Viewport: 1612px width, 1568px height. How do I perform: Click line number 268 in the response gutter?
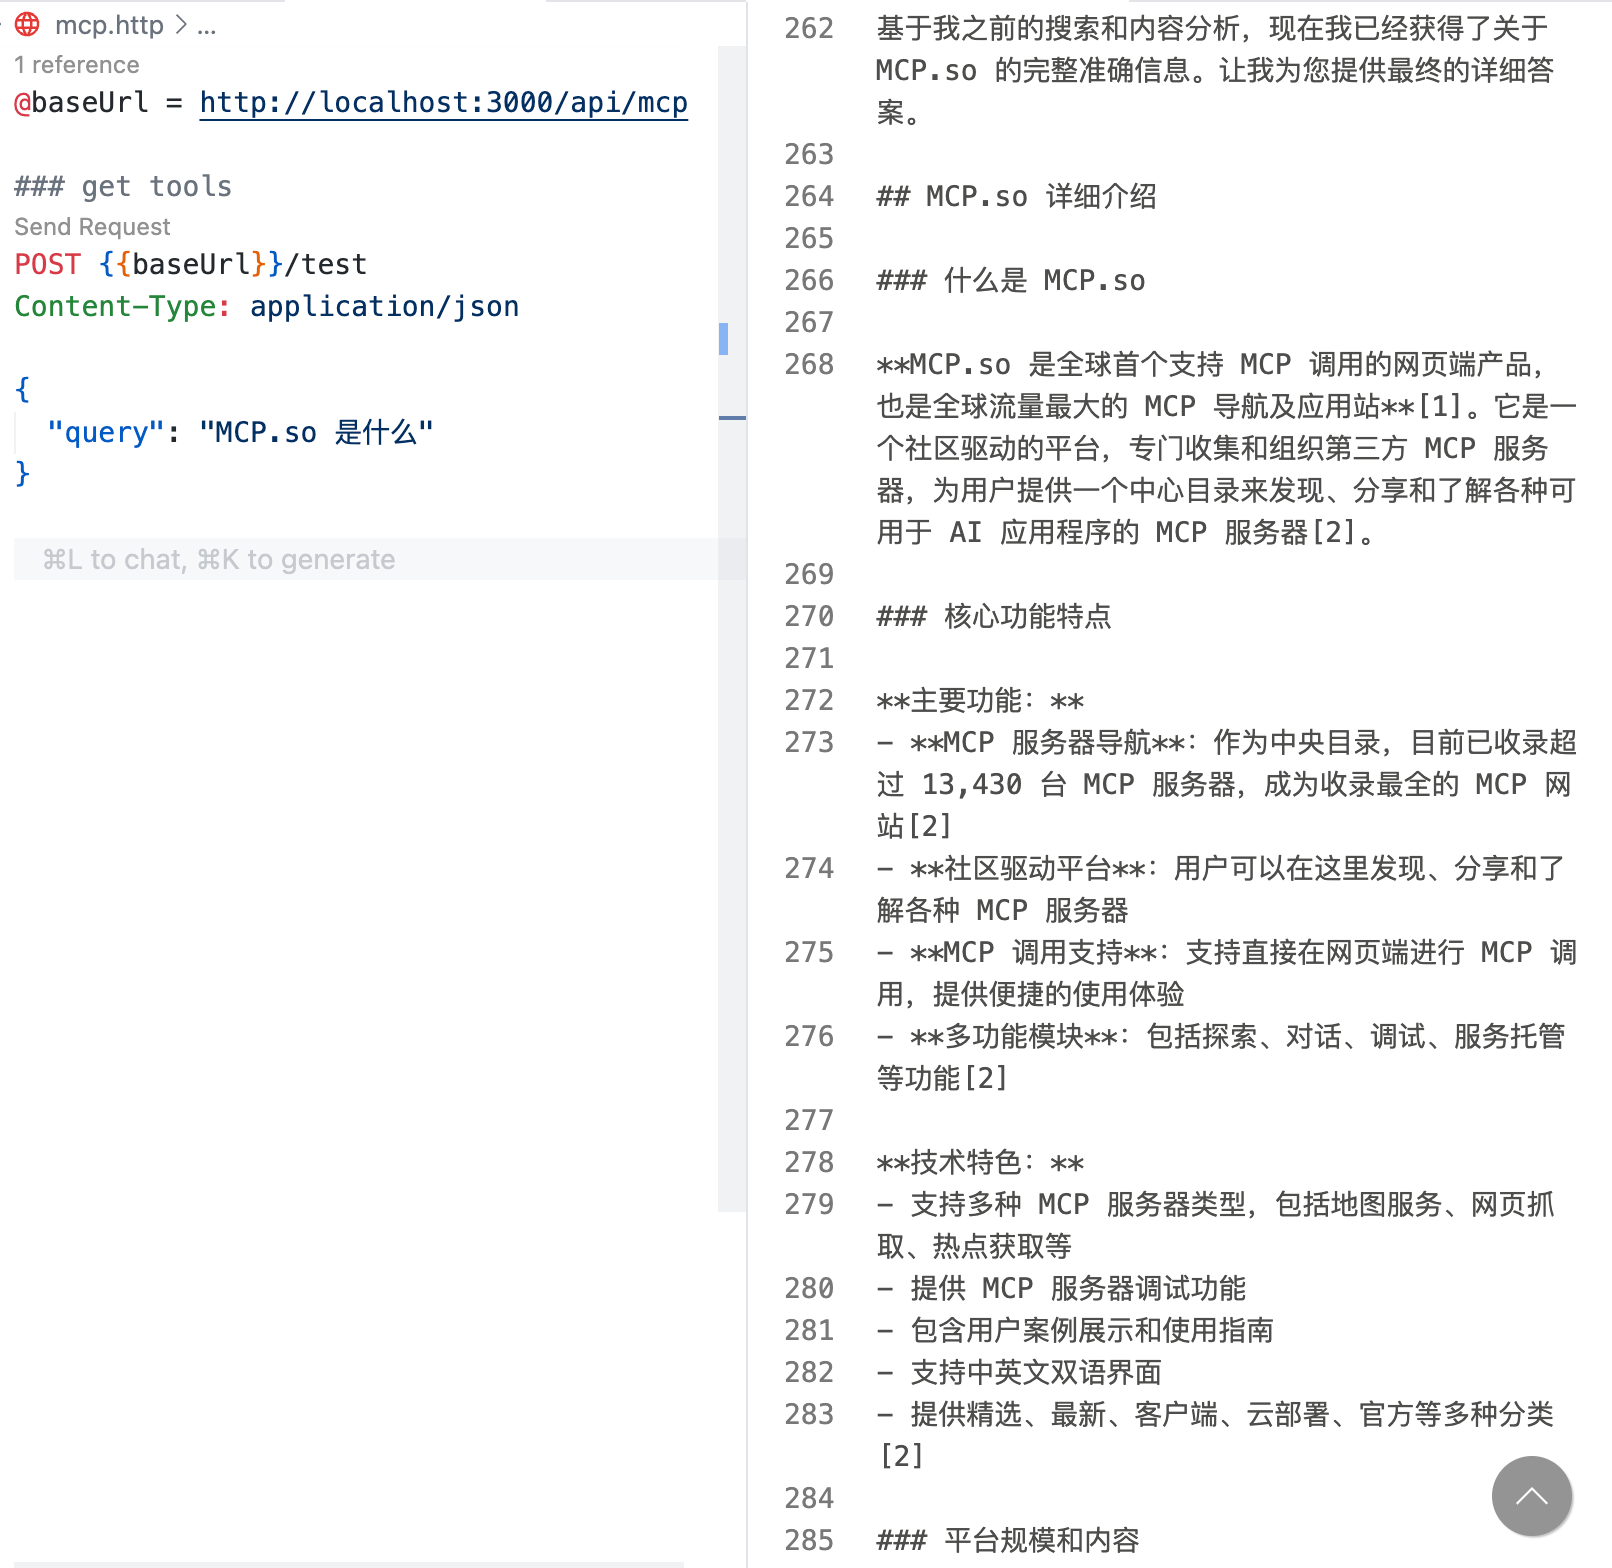click(808, 365)
